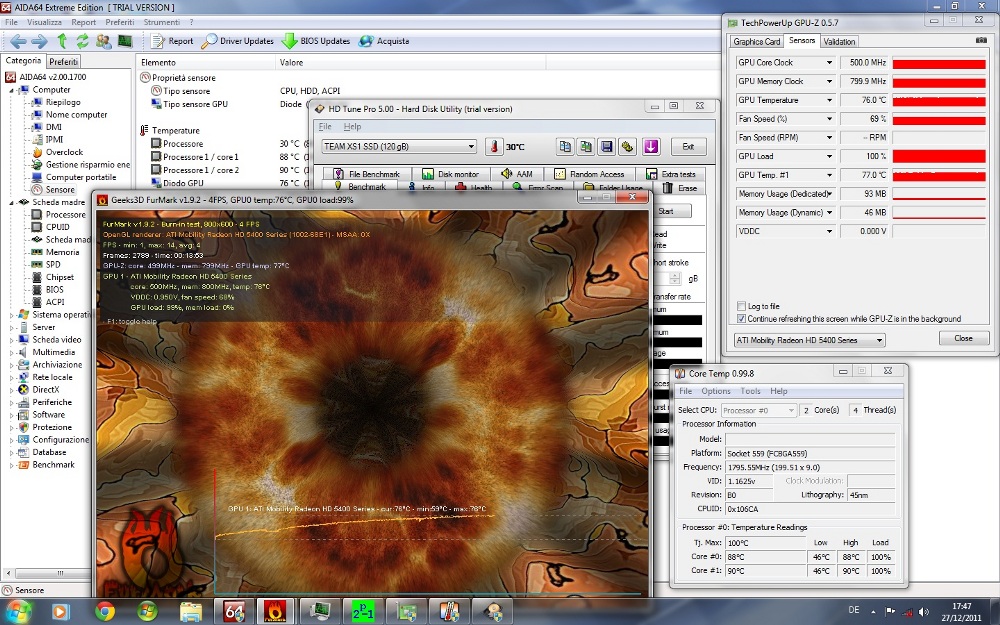The height and width of the screenshot is (625, 1000).
Task: Open the GPU Core Clock sensor dropdown
Action: (829, 63)
